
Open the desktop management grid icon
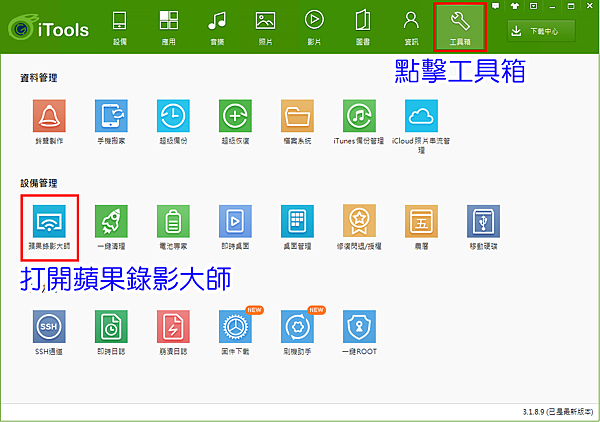point(297,221)
